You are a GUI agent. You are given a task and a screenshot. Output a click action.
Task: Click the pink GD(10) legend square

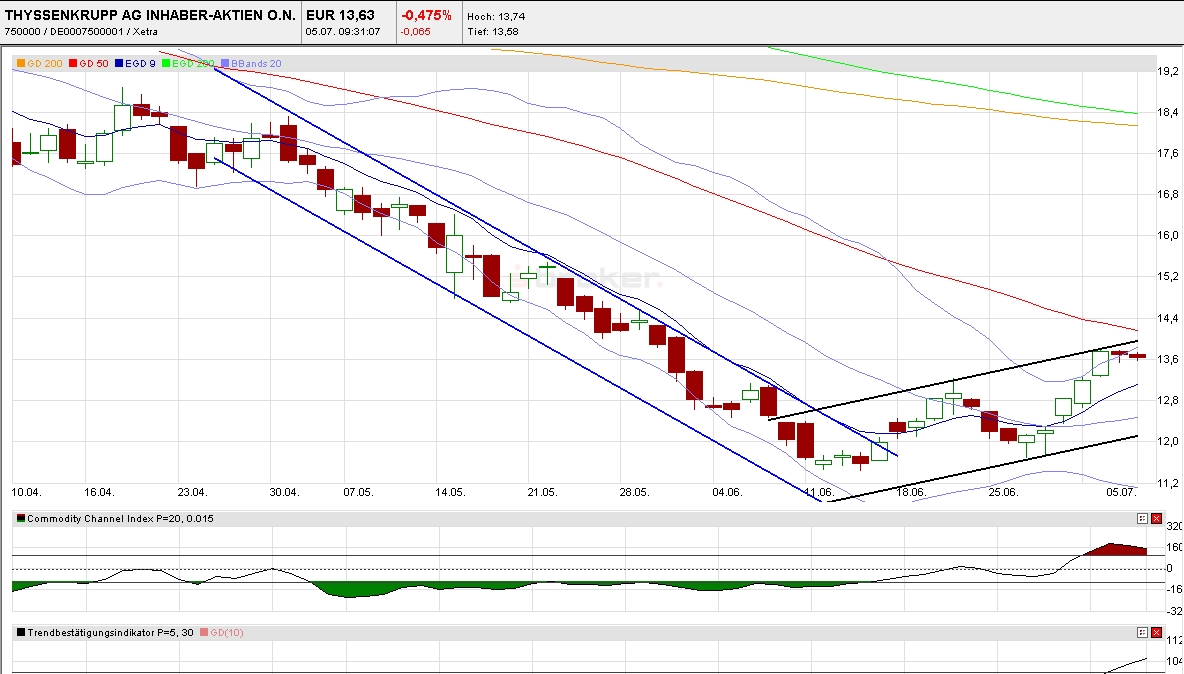click(x=204, y=632)
